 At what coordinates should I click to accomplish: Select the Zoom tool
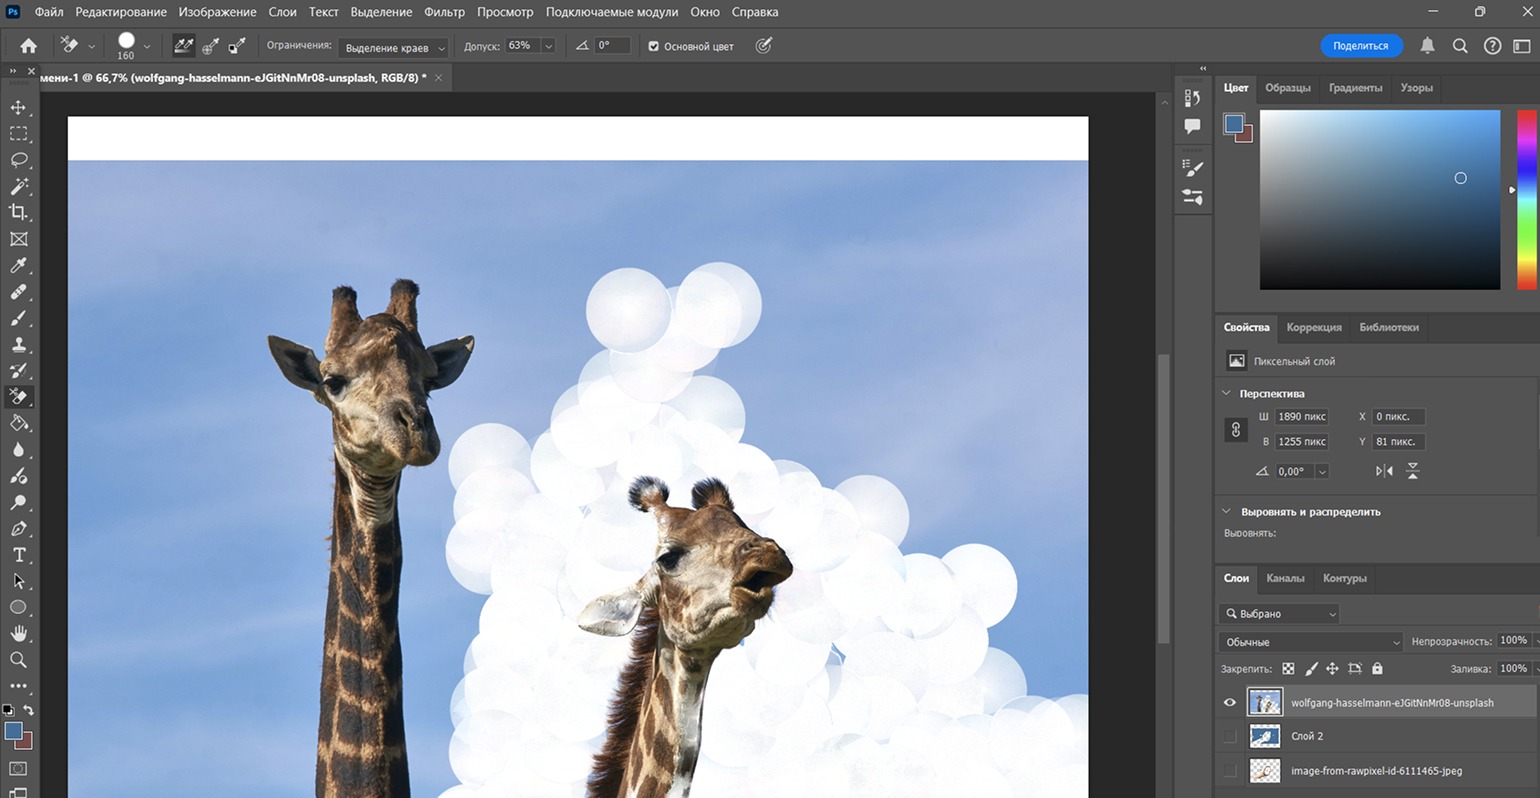coord(18,660)
